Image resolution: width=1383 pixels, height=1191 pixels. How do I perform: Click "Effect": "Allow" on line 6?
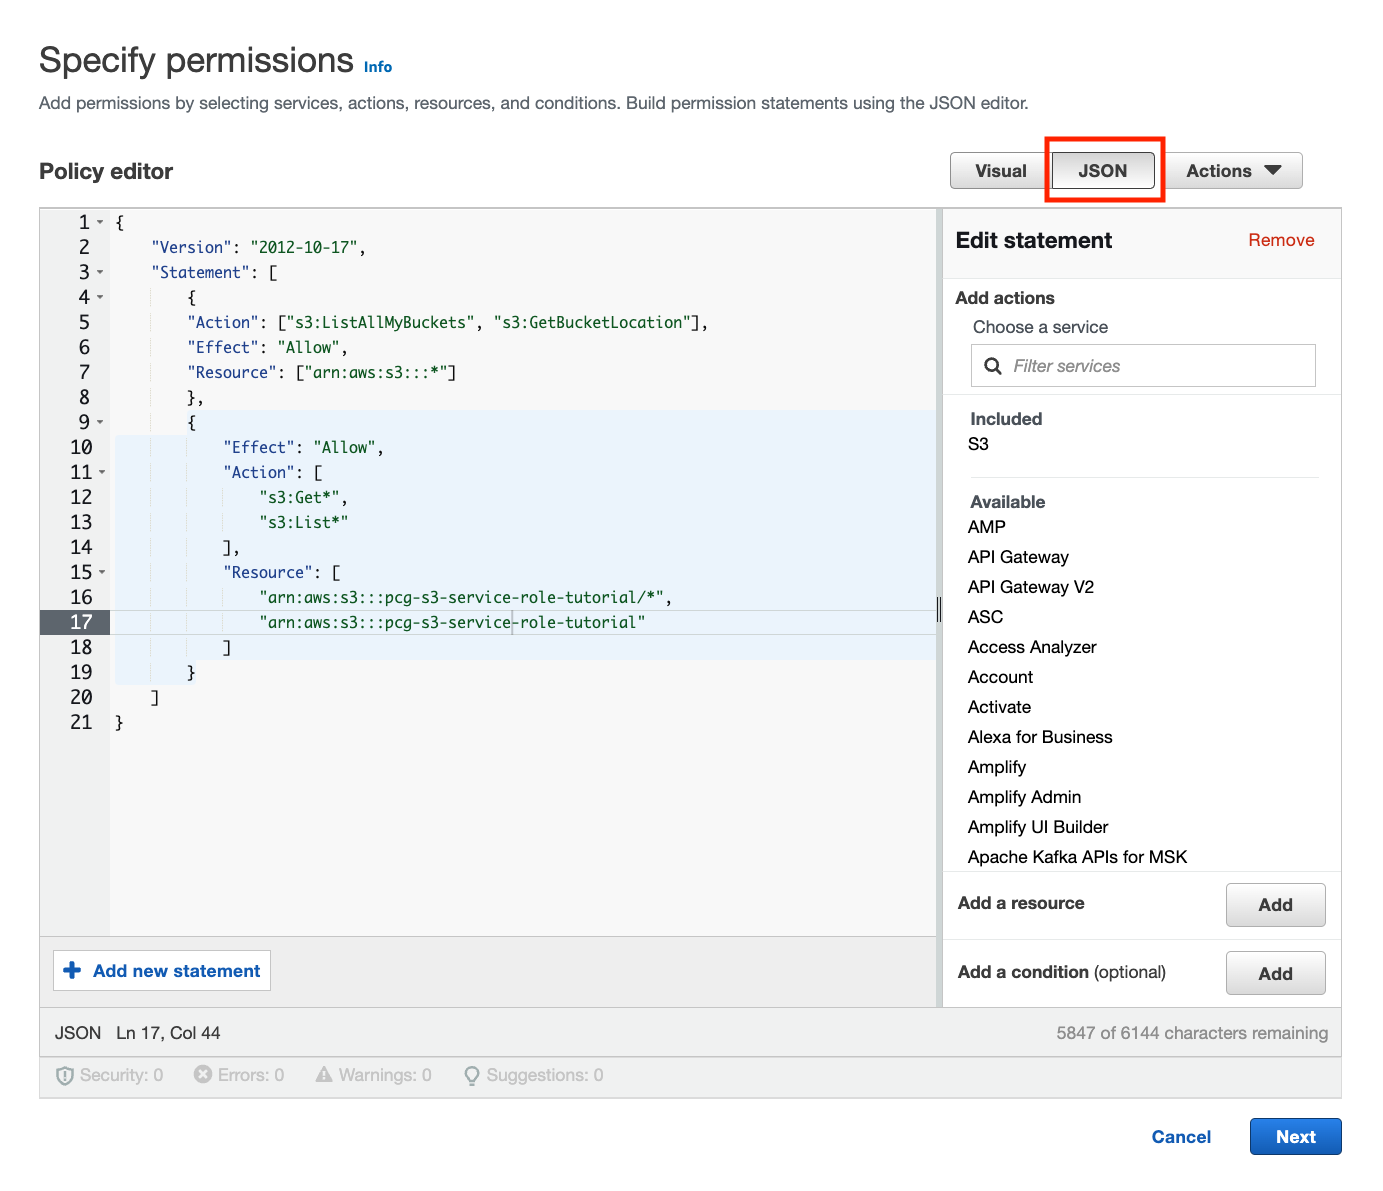[x=267, y=347]
